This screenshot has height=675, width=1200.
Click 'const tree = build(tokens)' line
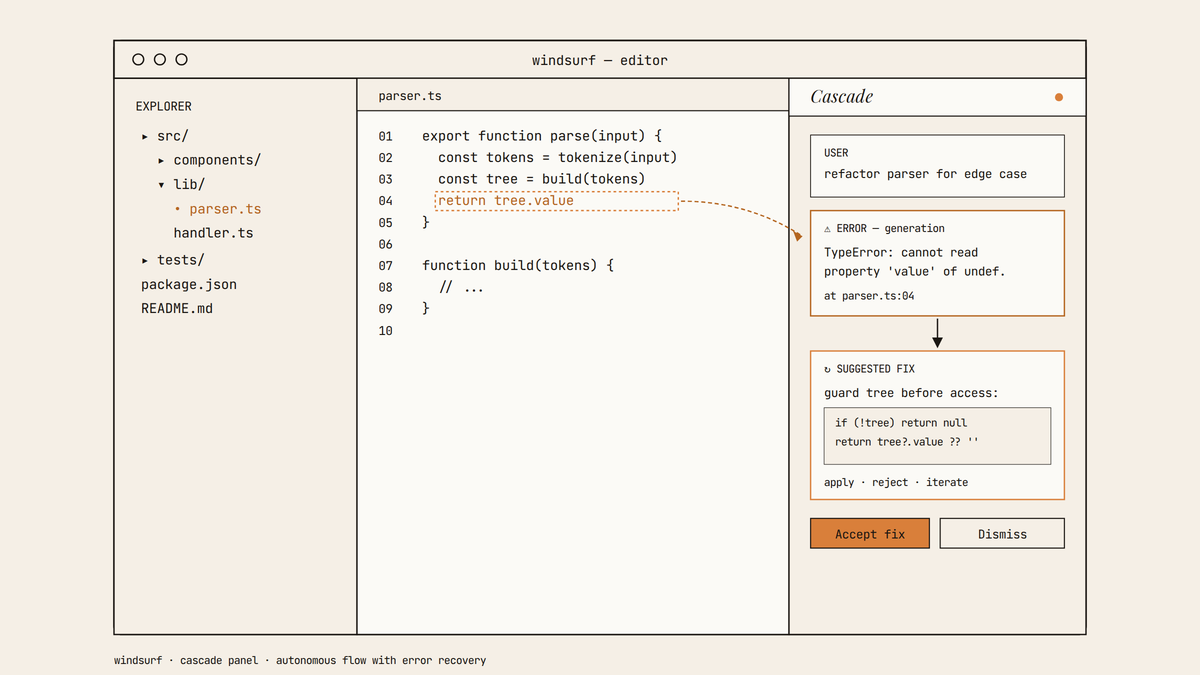point(541,179)
